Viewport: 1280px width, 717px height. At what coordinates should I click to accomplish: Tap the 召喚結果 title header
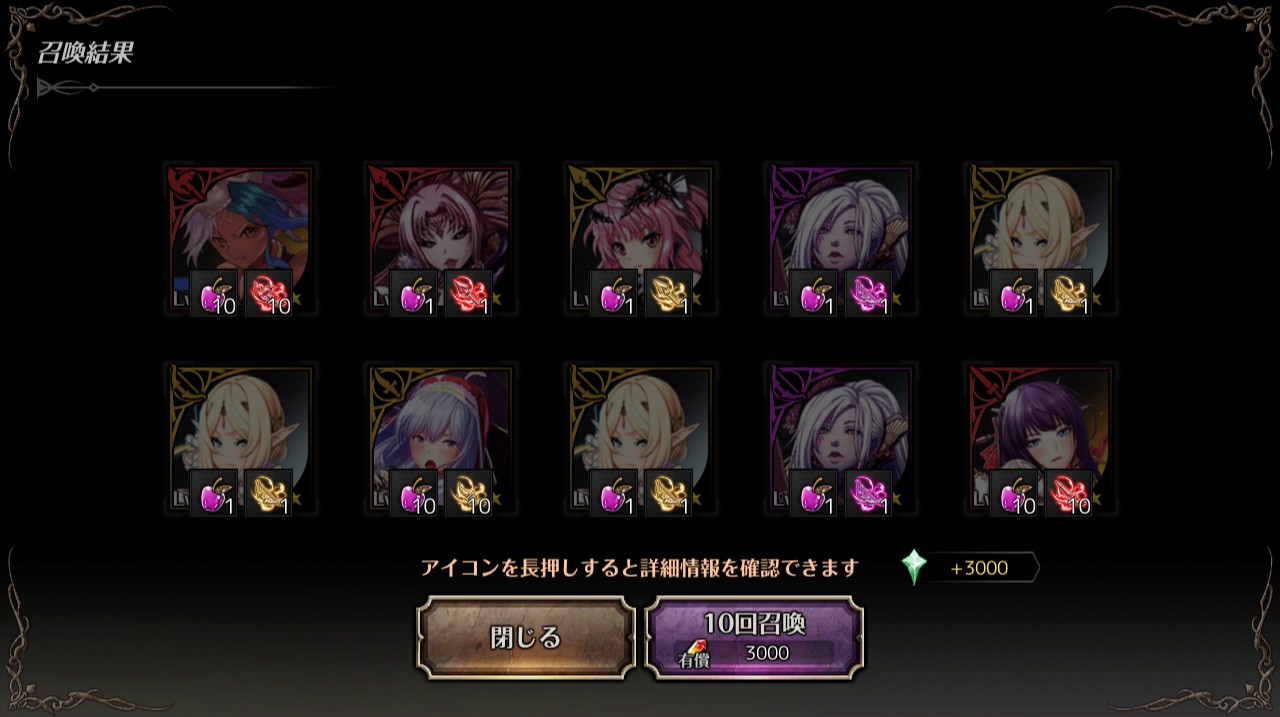click(85, 53)
